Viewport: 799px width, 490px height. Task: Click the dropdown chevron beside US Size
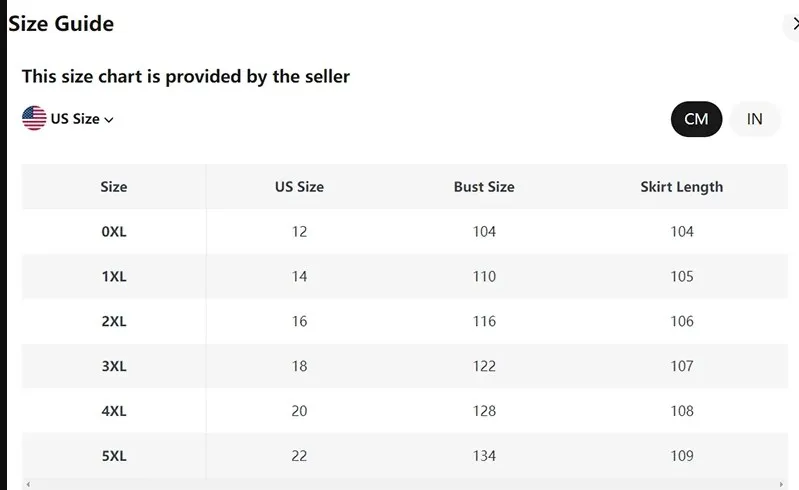109,120
